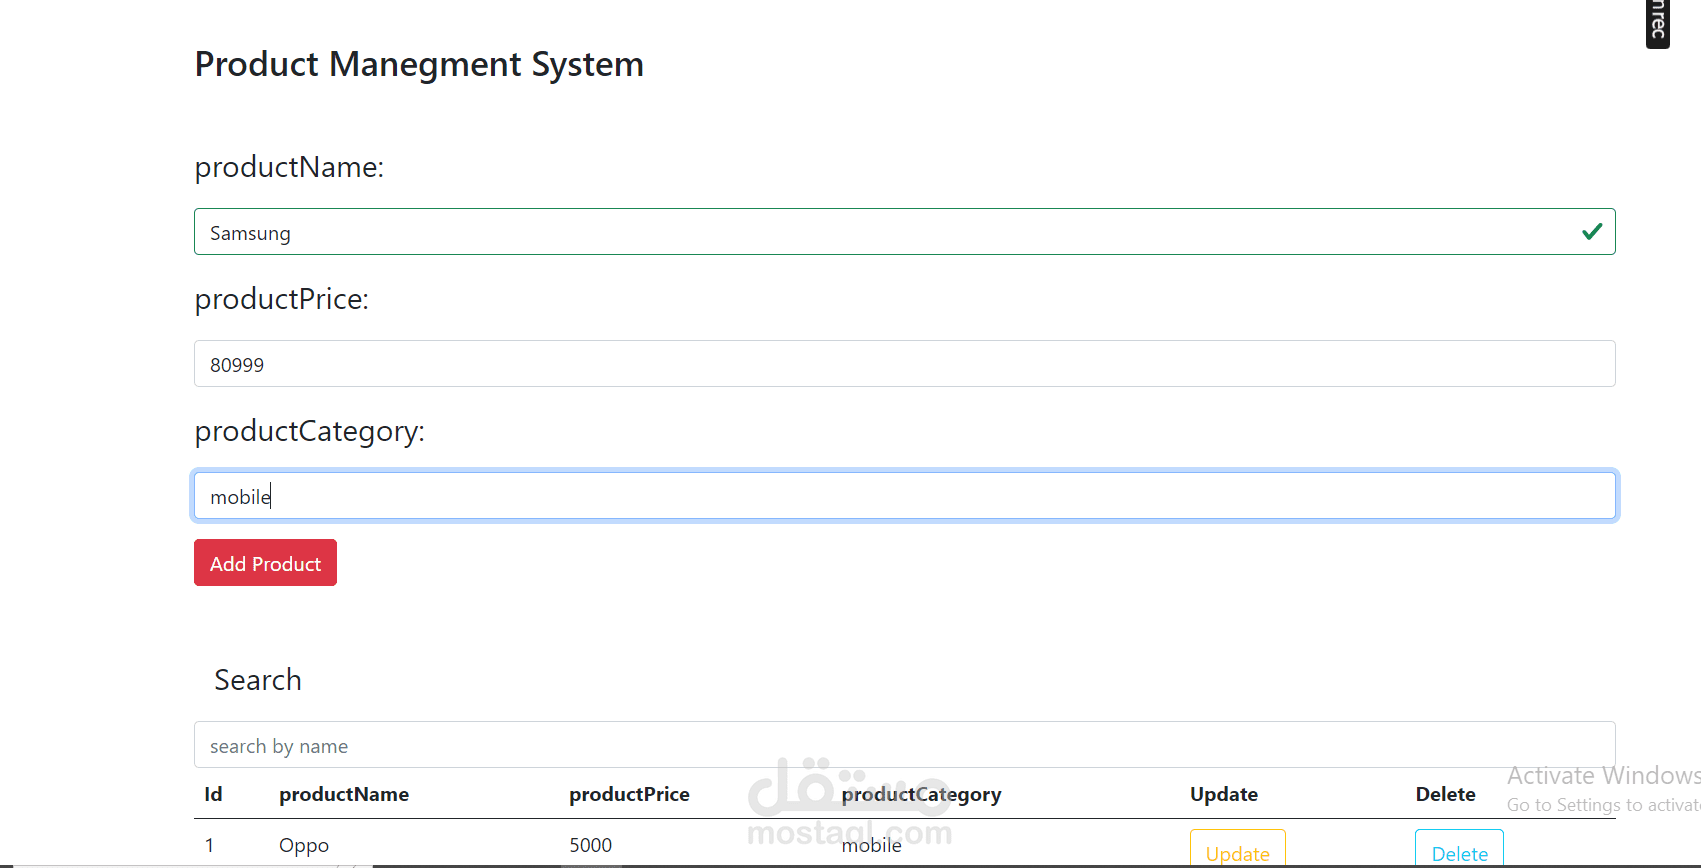This screenshot has height=868, width=1701.
Task: Click the Product Manegment System heading
Action: point(419,64)
